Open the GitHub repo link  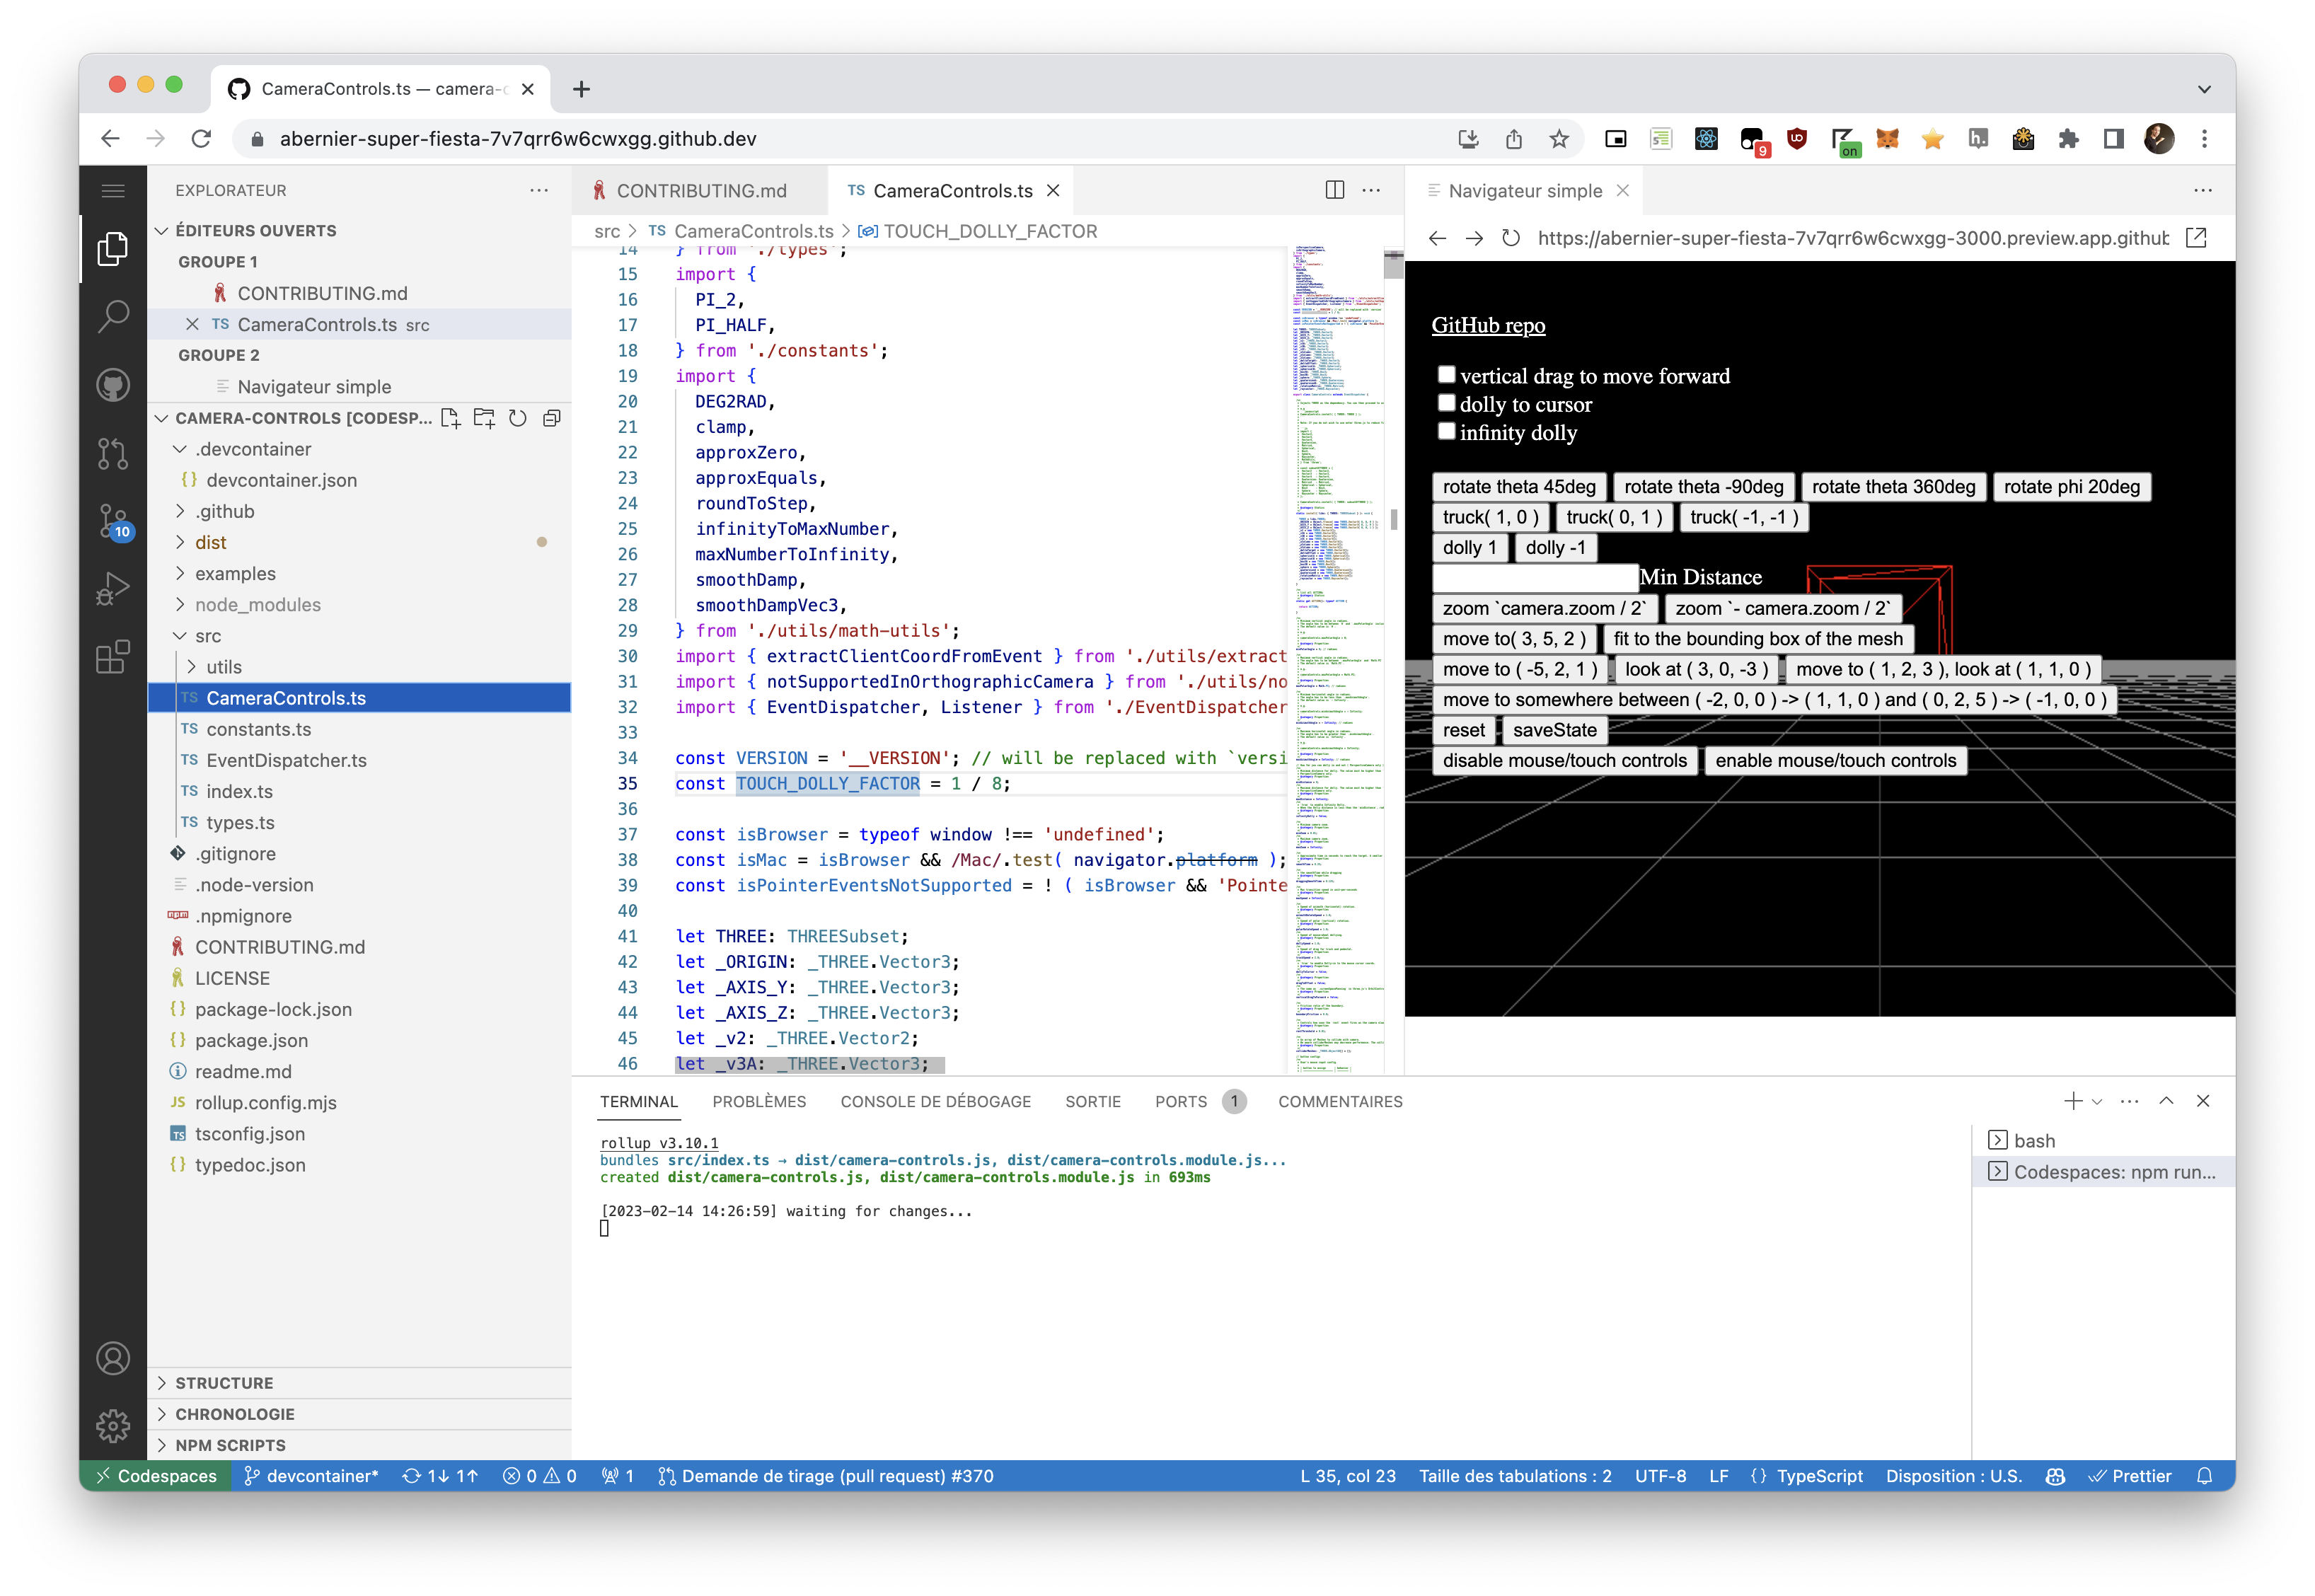(1487, 325)
